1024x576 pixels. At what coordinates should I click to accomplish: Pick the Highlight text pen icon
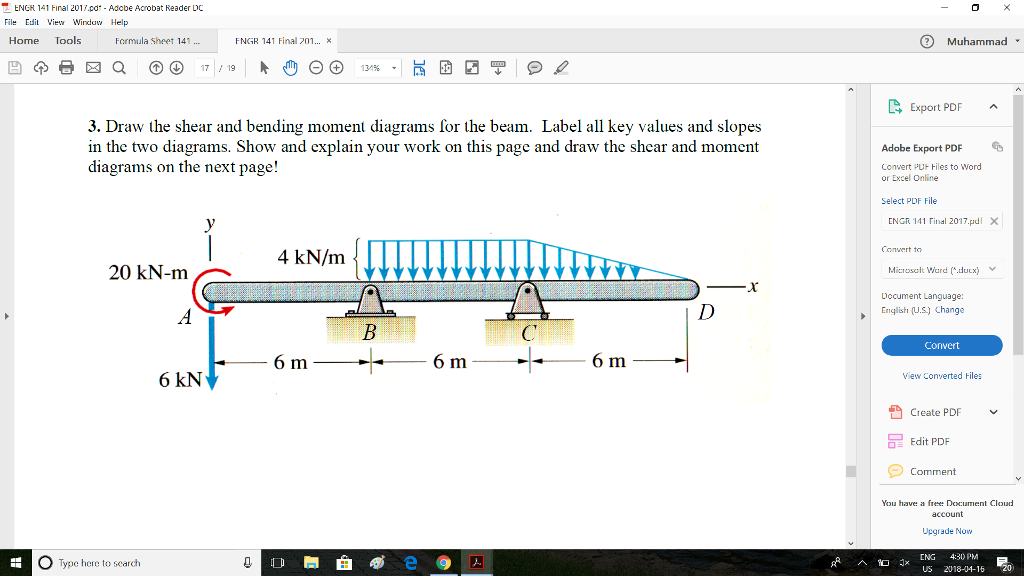[561, 67]
